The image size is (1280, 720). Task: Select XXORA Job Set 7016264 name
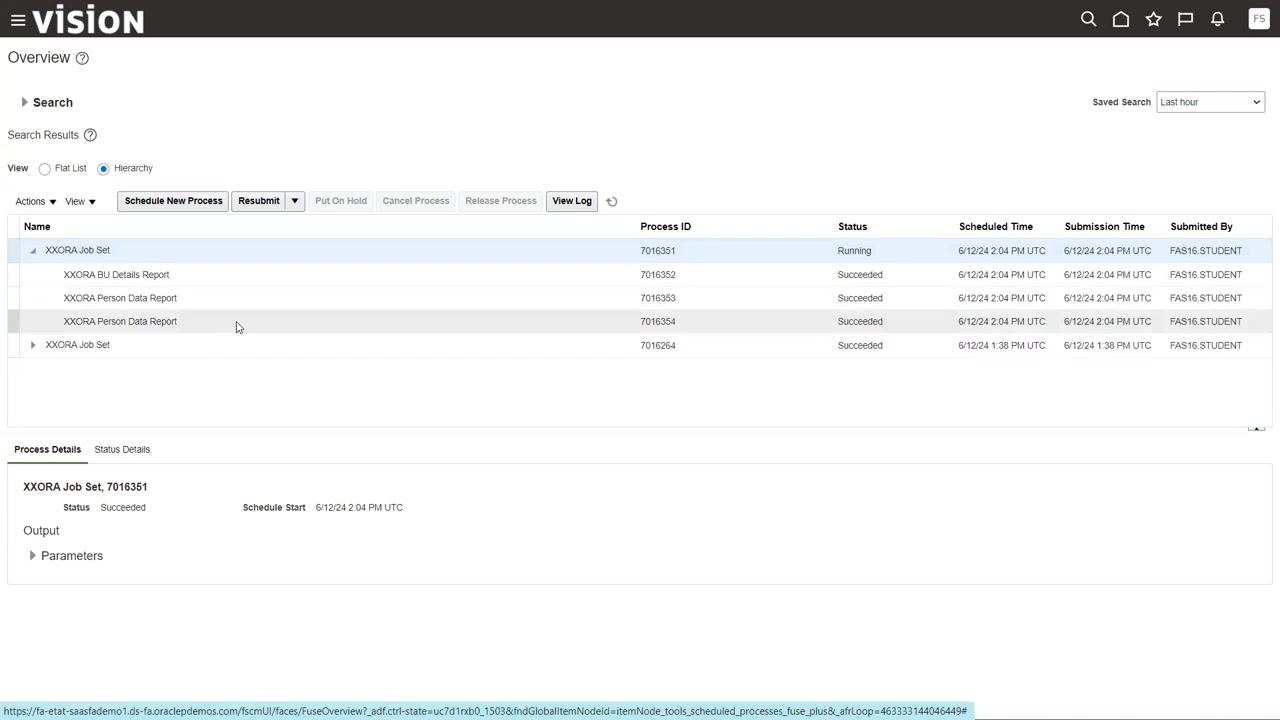77,345
